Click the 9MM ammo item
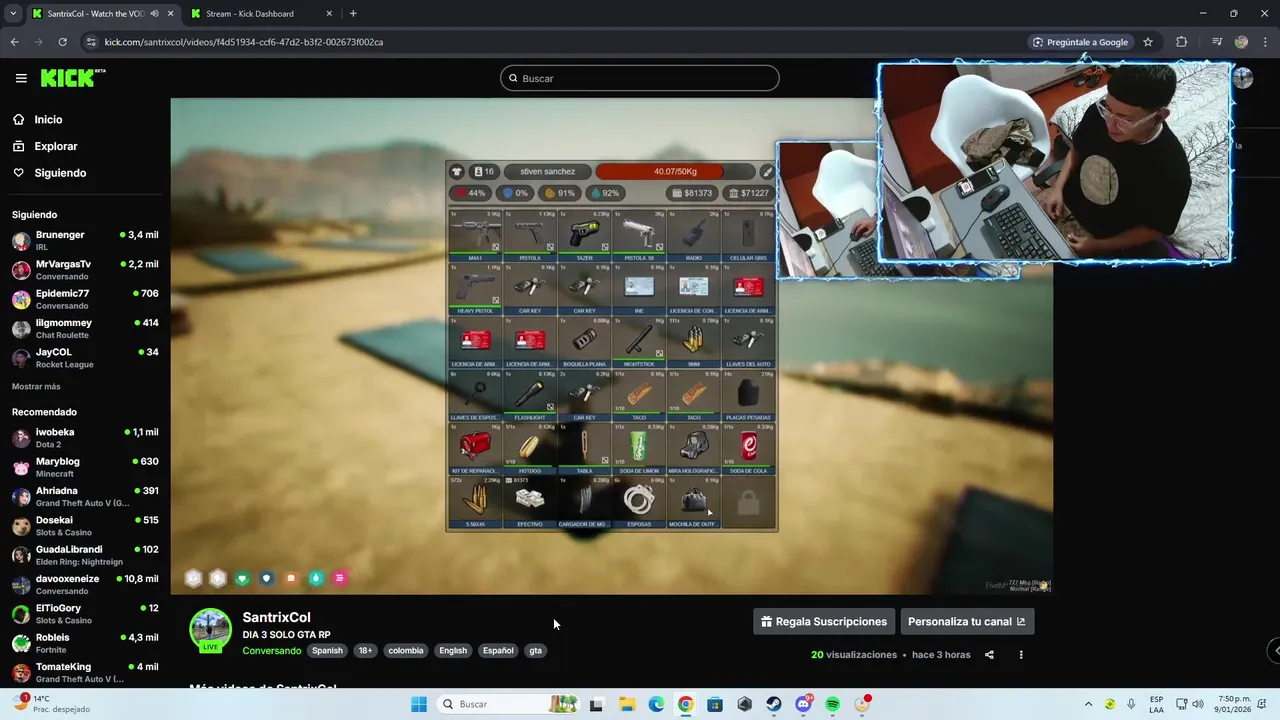 point(693,343)
